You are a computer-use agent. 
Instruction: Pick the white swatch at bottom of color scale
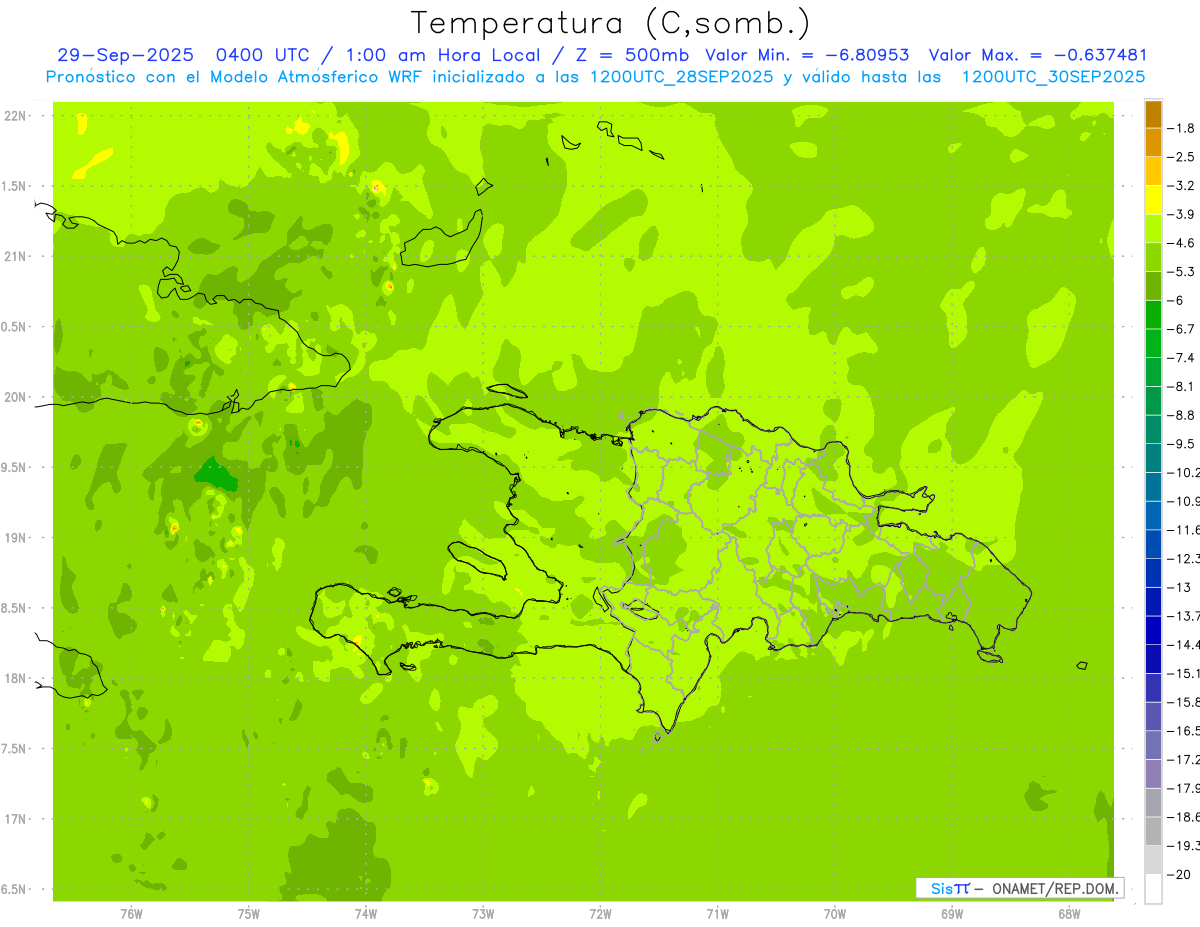[x=1153, y=889]
